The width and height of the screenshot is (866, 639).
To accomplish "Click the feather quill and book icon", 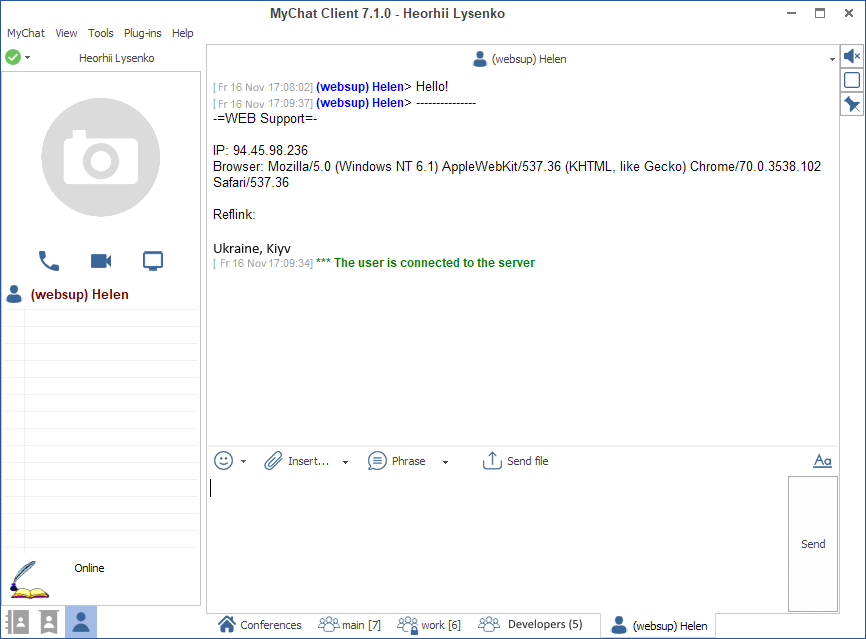I will tap(29, 579).
